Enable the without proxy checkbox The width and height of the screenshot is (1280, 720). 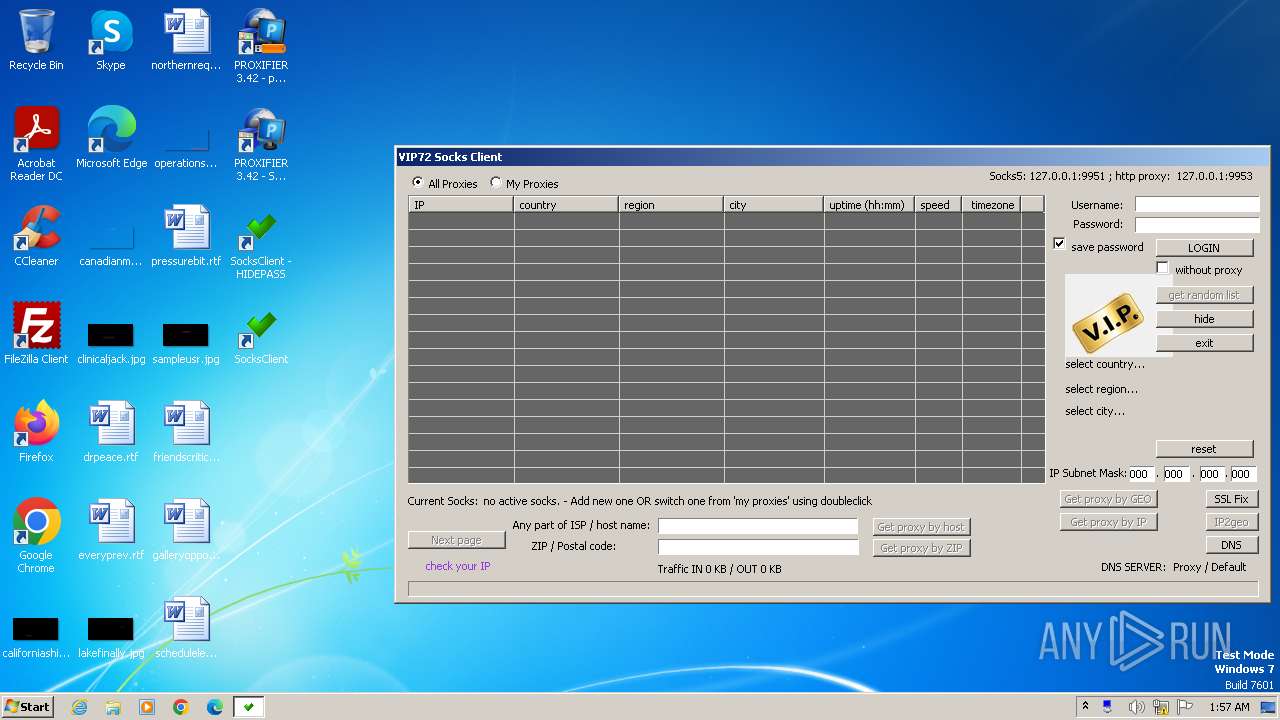[x=1163, y=268]
